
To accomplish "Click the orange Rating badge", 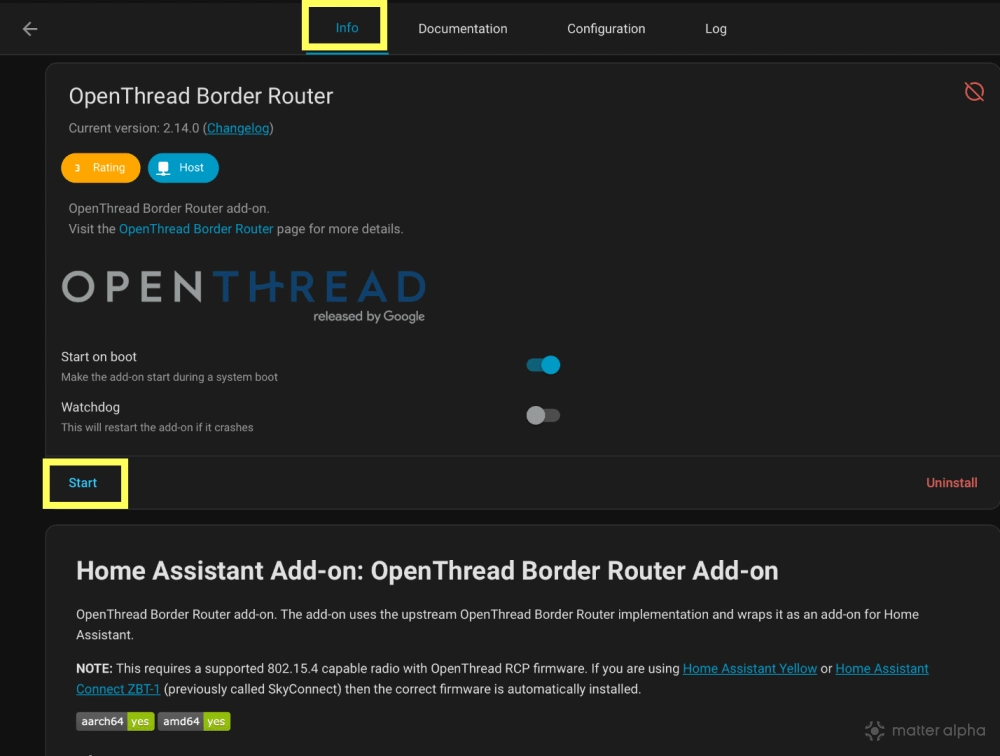I will tap(100, 168).
